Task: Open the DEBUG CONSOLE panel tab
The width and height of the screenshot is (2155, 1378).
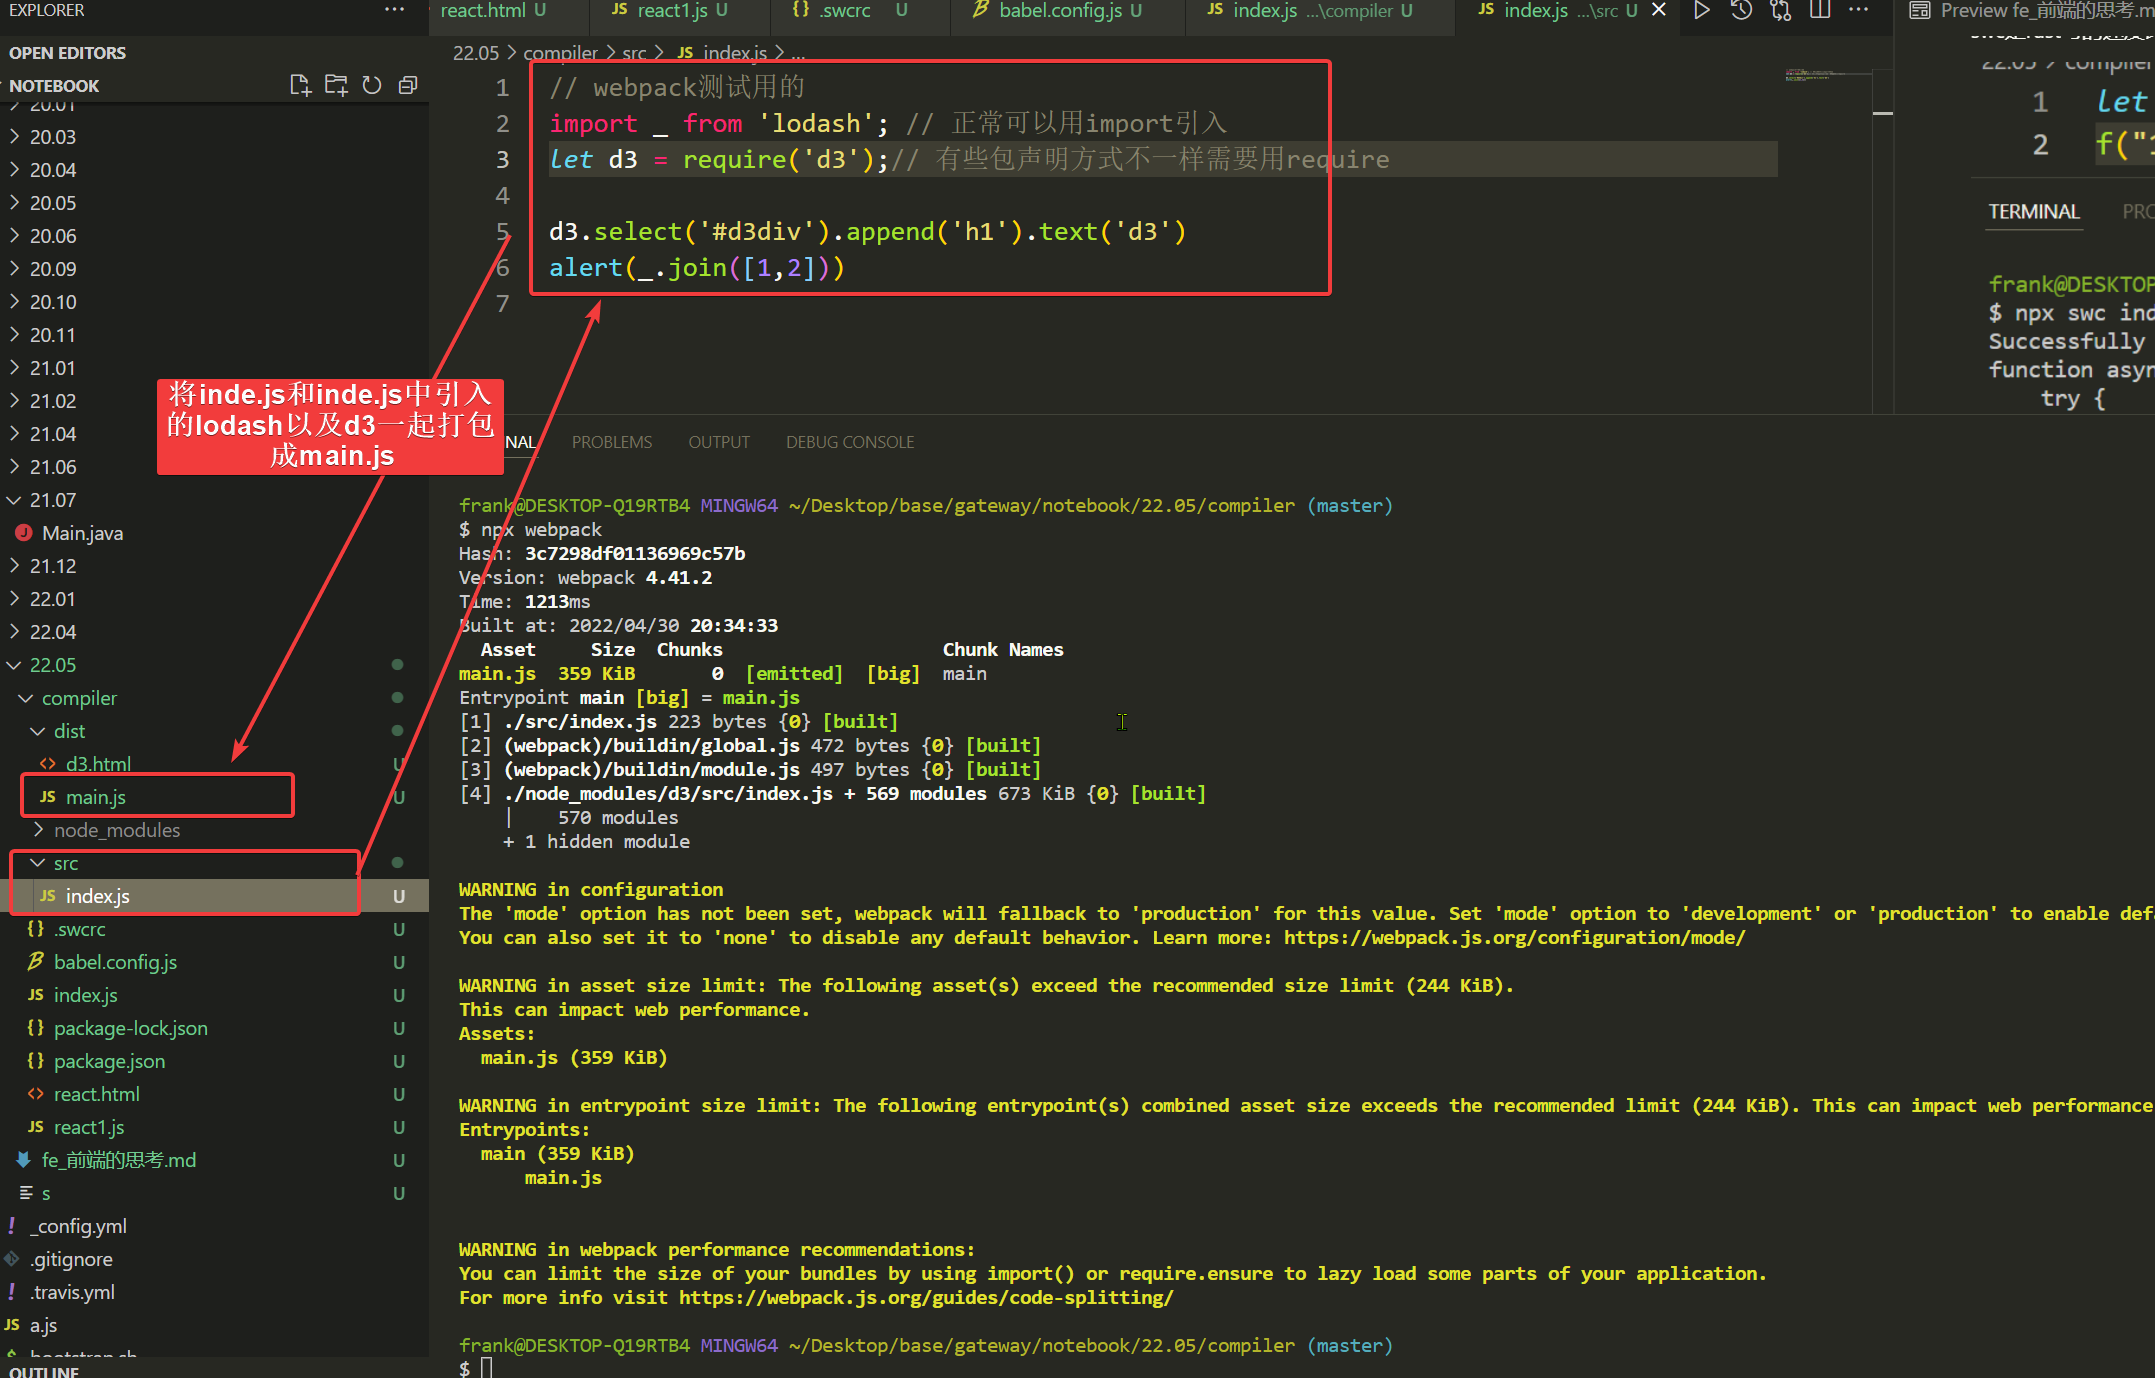Action: click(x=850, y=442)
